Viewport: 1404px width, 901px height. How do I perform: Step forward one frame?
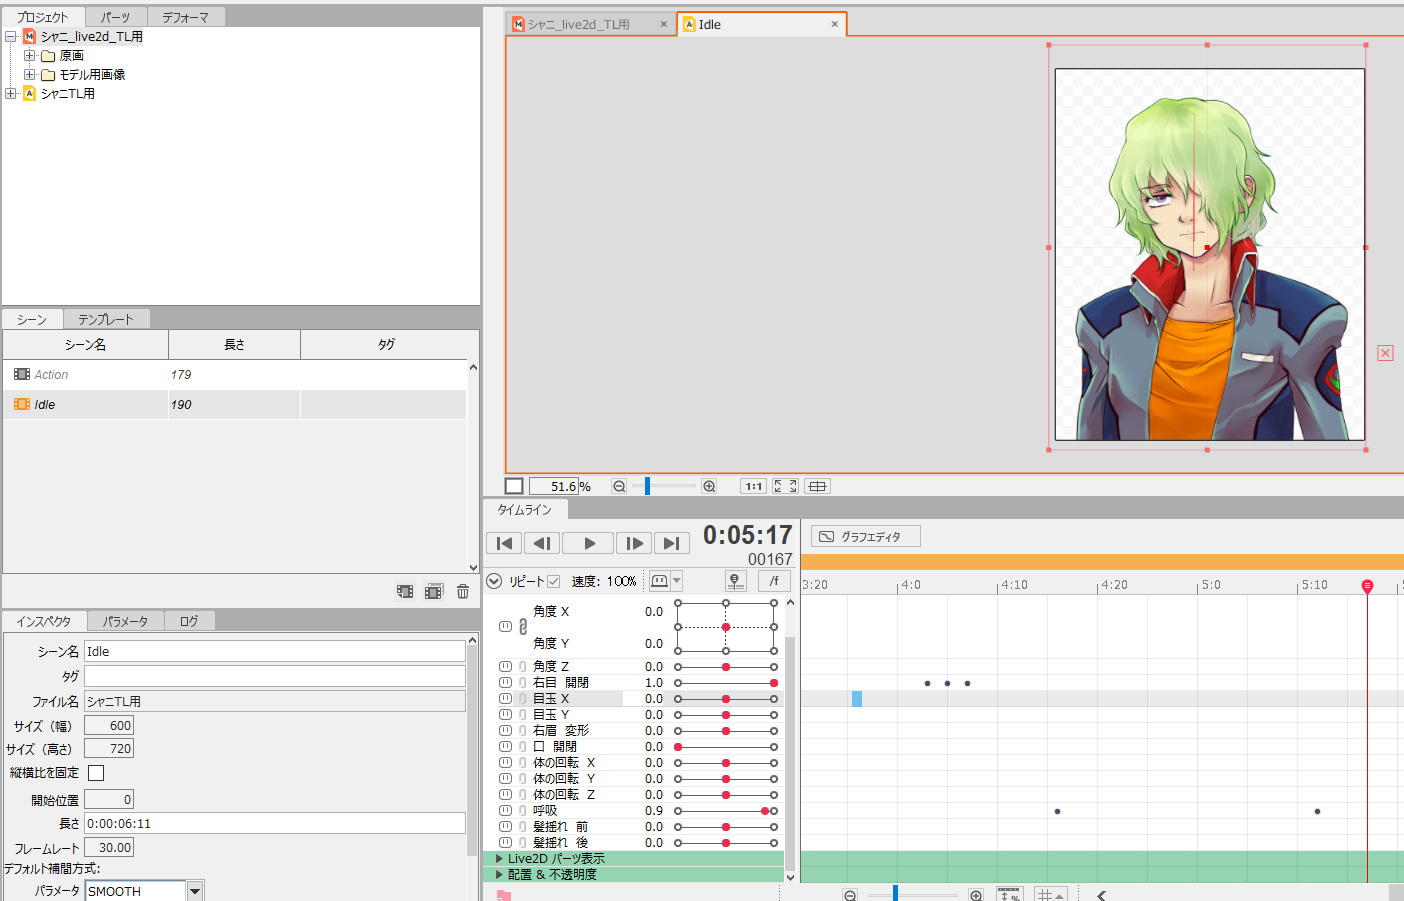point(634,543)
